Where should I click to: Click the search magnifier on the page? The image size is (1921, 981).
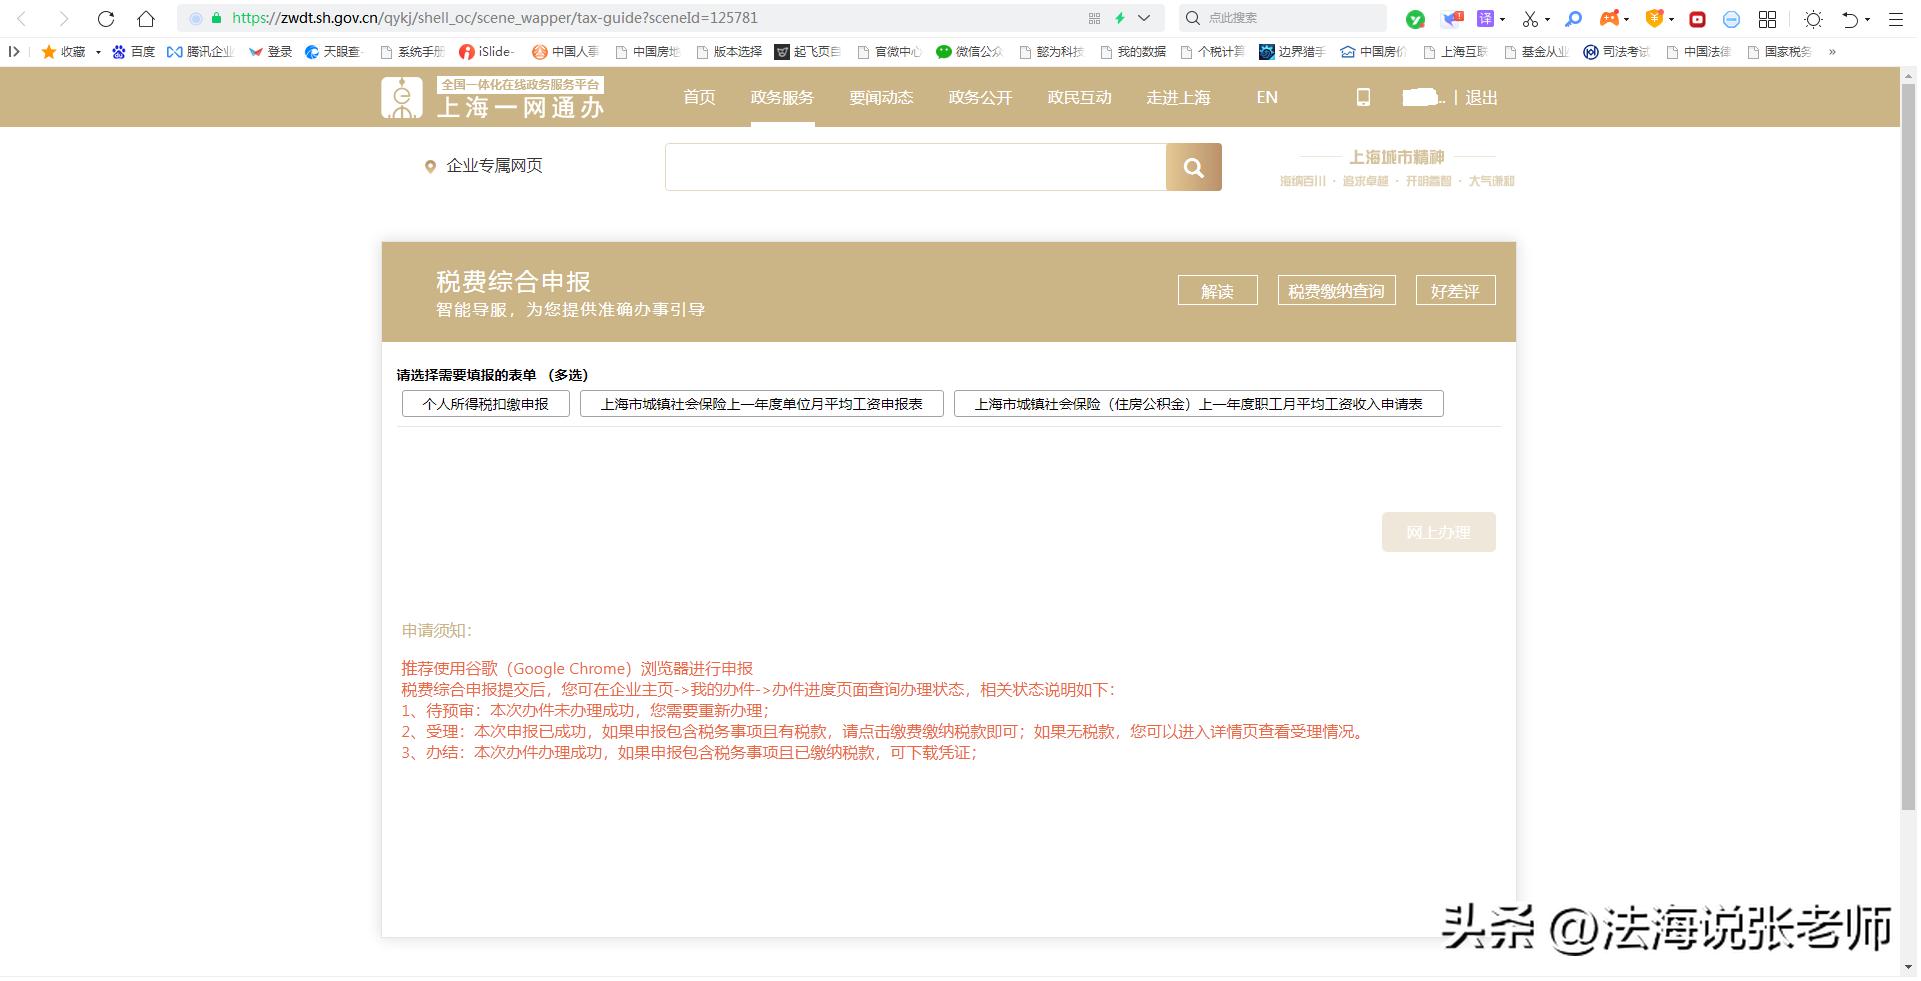coord(1194,166)
